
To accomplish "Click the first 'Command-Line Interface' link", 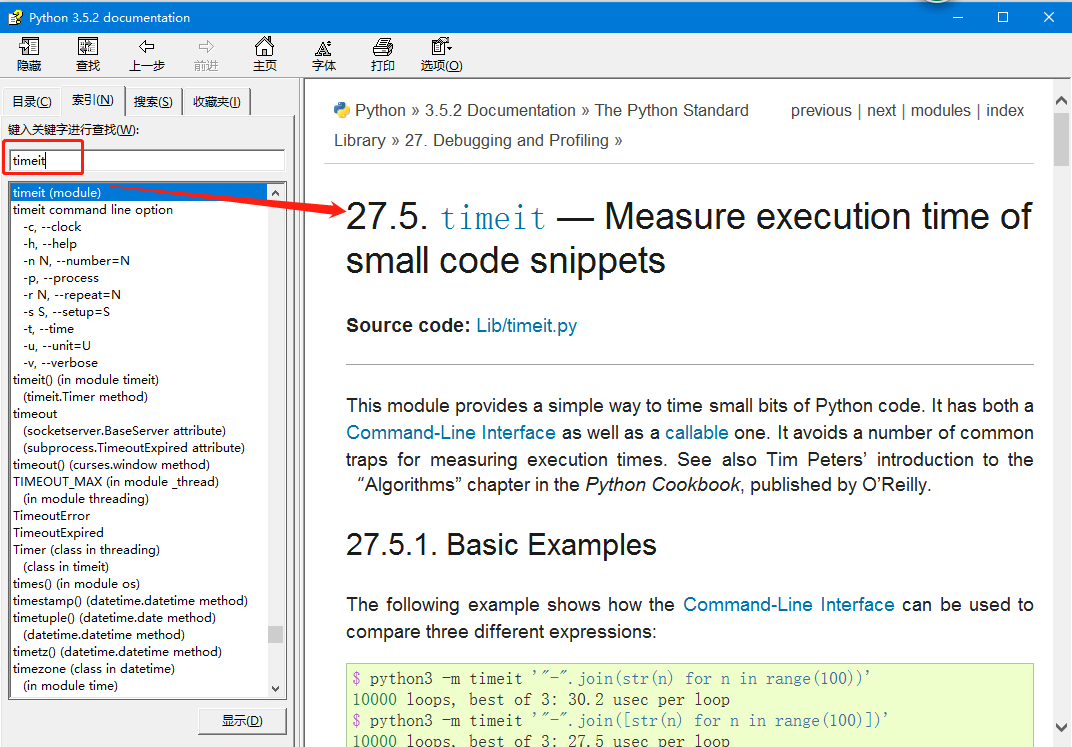I will [x=451, y=433].
